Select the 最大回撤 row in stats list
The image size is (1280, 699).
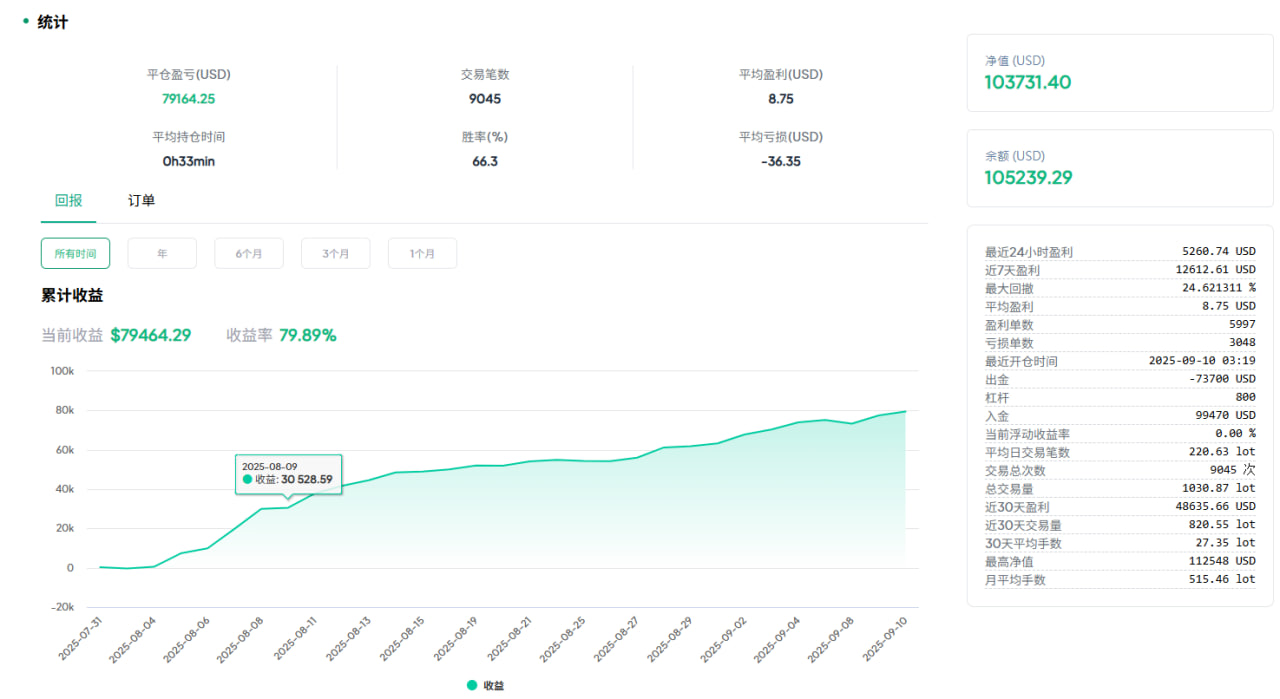click(1120, 288)
